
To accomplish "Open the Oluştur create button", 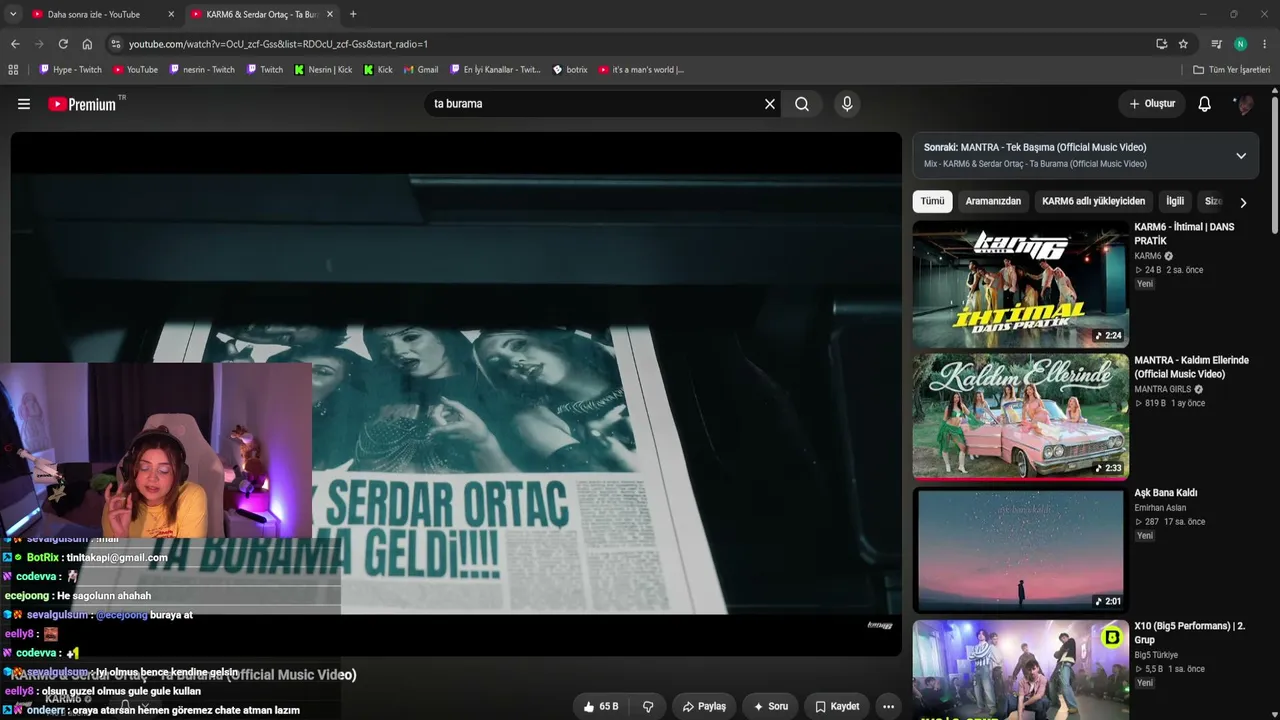I will [x=1152, y=104].
